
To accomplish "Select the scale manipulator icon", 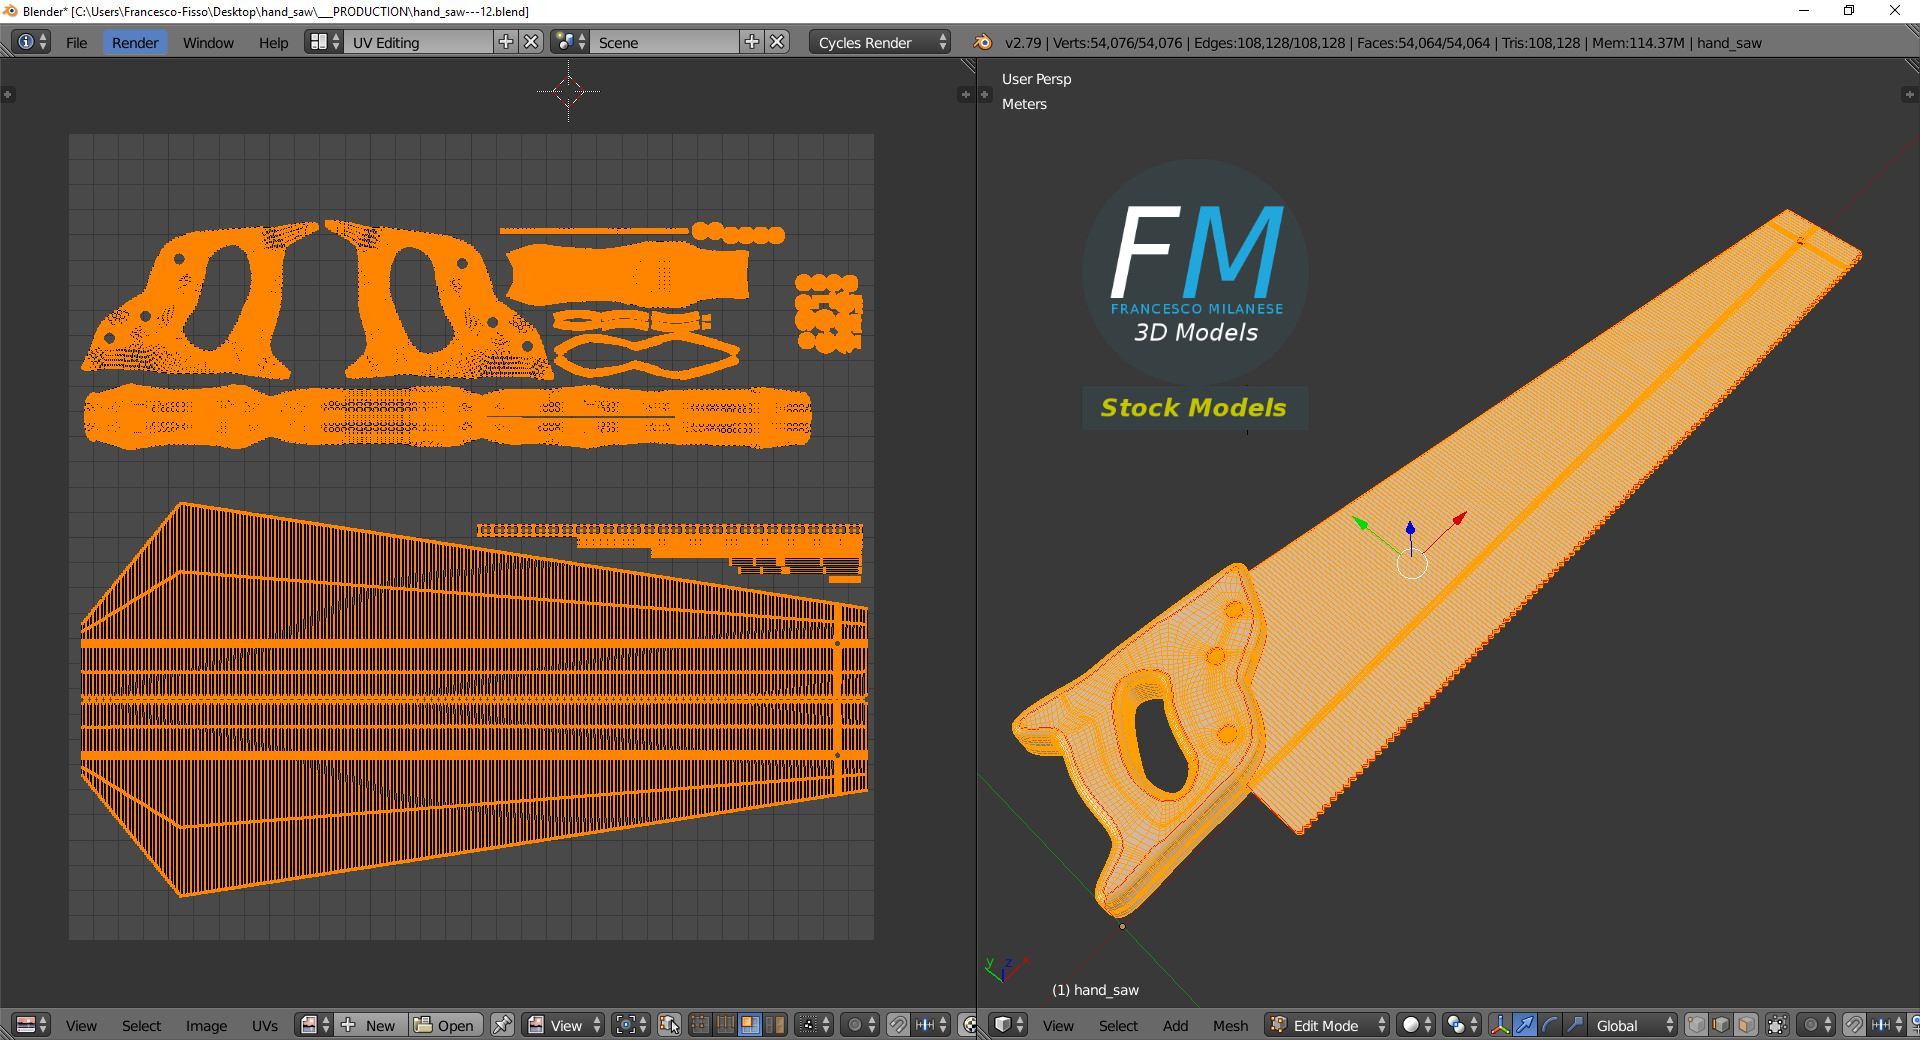I will (x=1574, y=1025).
